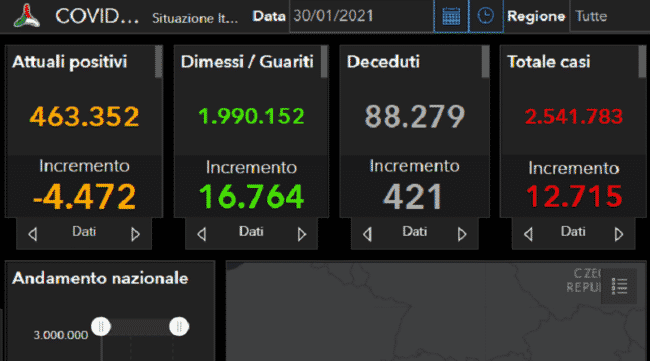Screen dimensions: 650x361
Task: Click scrollbar in Totale casi card
Action: (643, 62)
